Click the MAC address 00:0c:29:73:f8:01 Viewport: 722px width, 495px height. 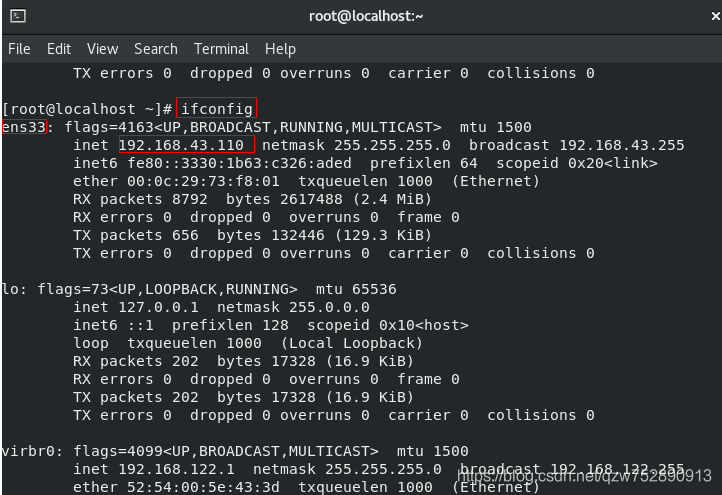[203, 181]
